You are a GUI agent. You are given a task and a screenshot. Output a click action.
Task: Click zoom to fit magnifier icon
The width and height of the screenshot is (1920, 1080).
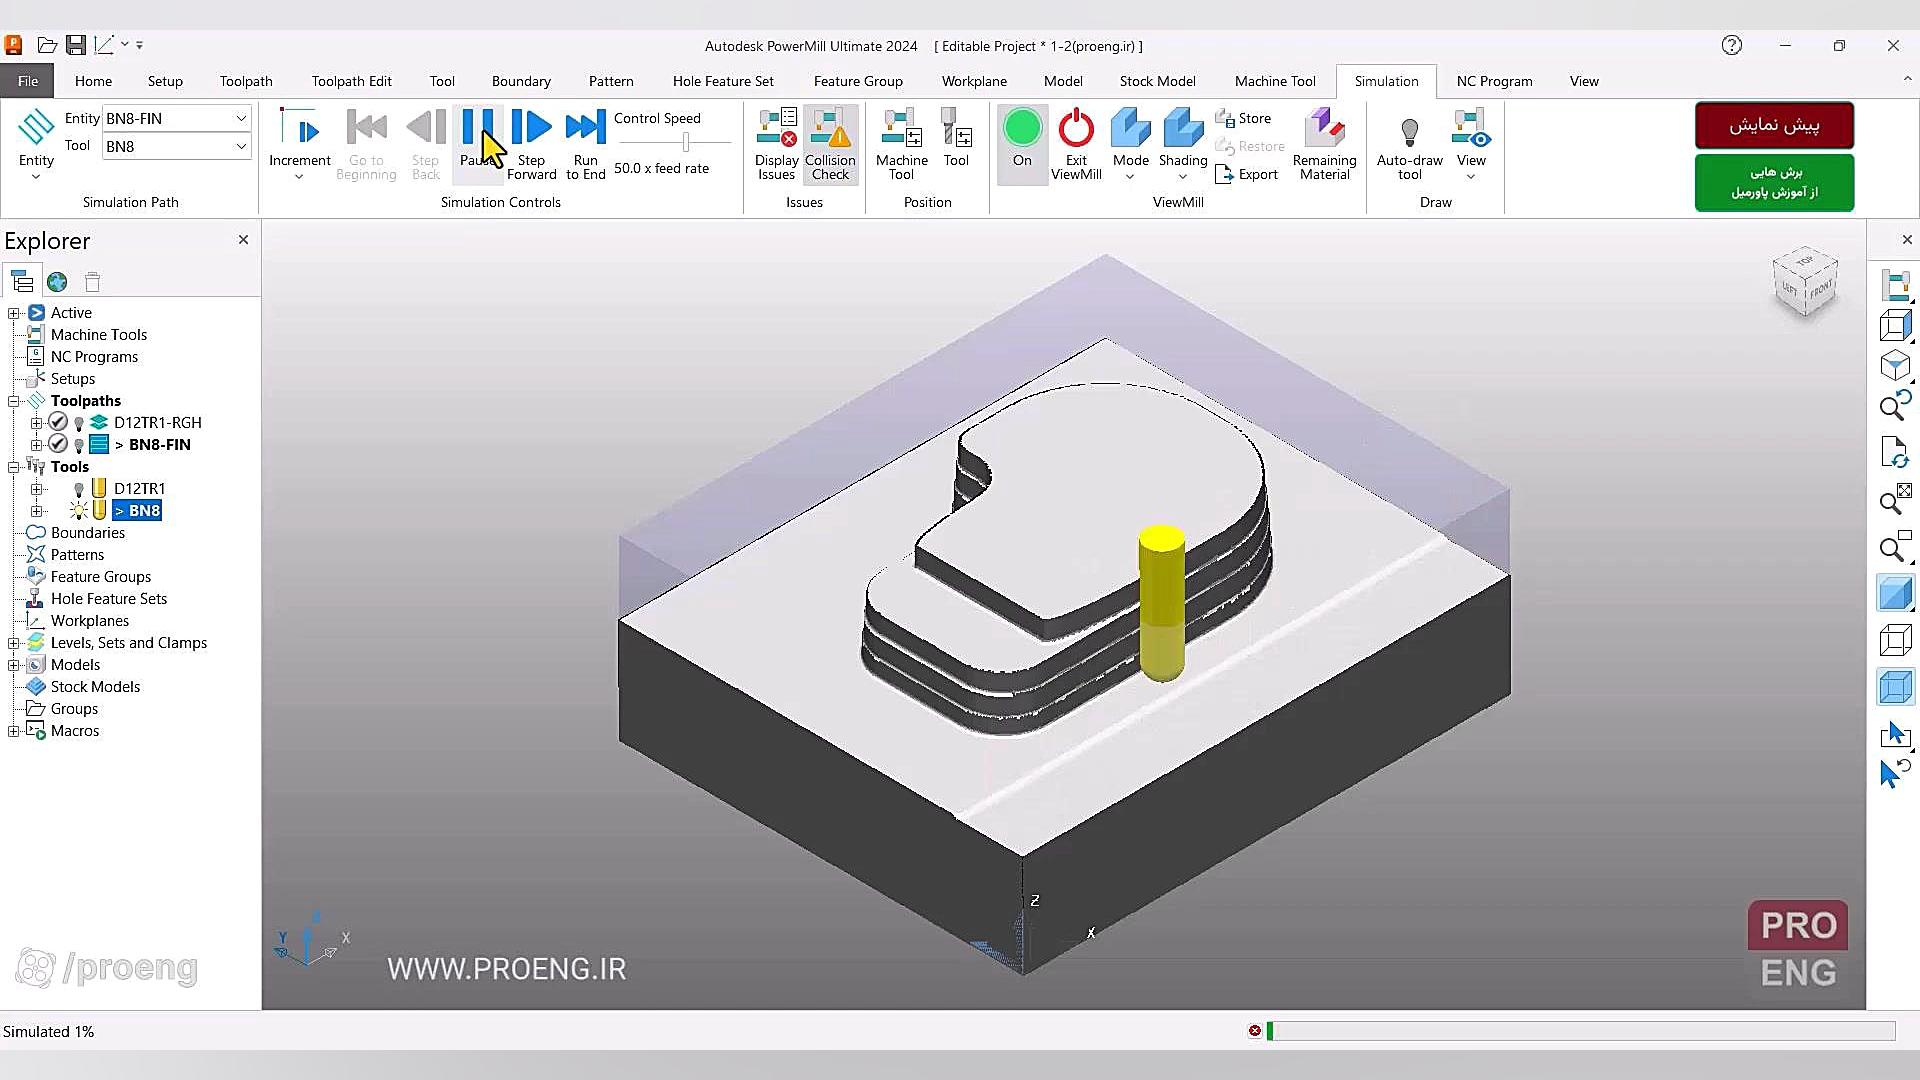click(1895, 498)
